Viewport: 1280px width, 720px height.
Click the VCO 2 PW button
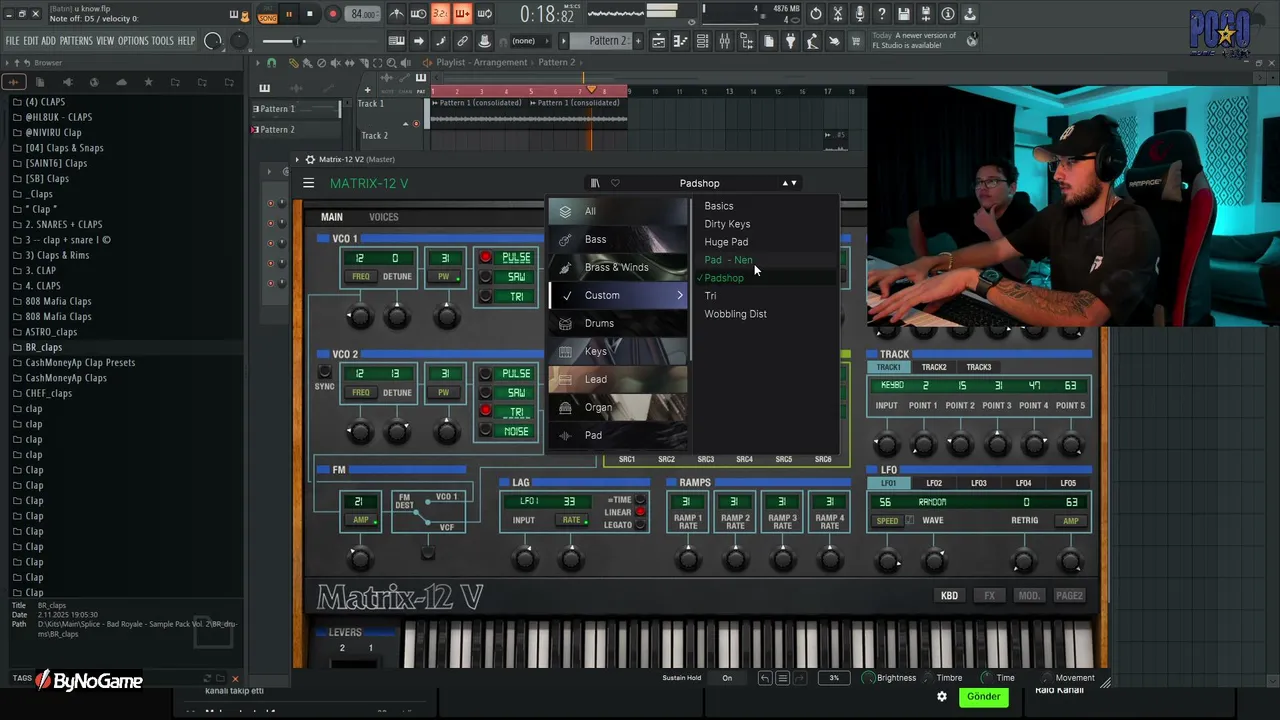click(x=444, y=393)
